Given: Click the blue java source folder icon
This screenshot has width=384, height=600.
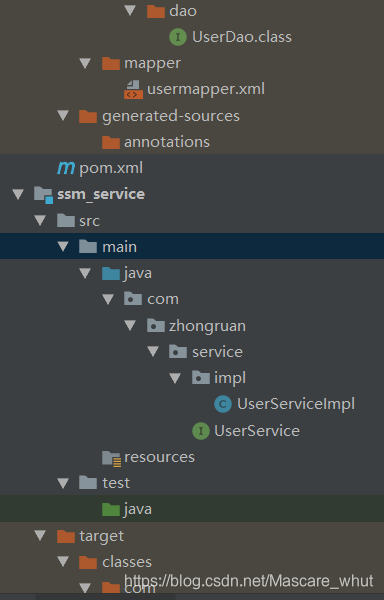Looking at the screenshot, I should pyautogui.click(x=111, y=274).
